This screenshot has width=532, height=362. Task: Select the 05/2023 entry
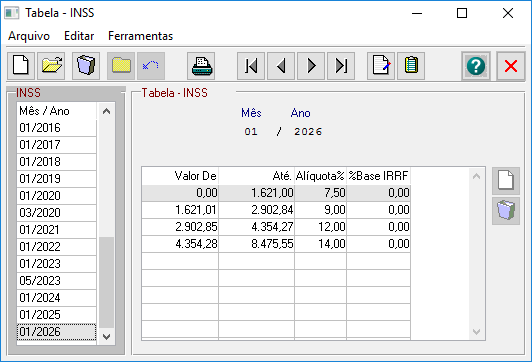pos(56,281)
